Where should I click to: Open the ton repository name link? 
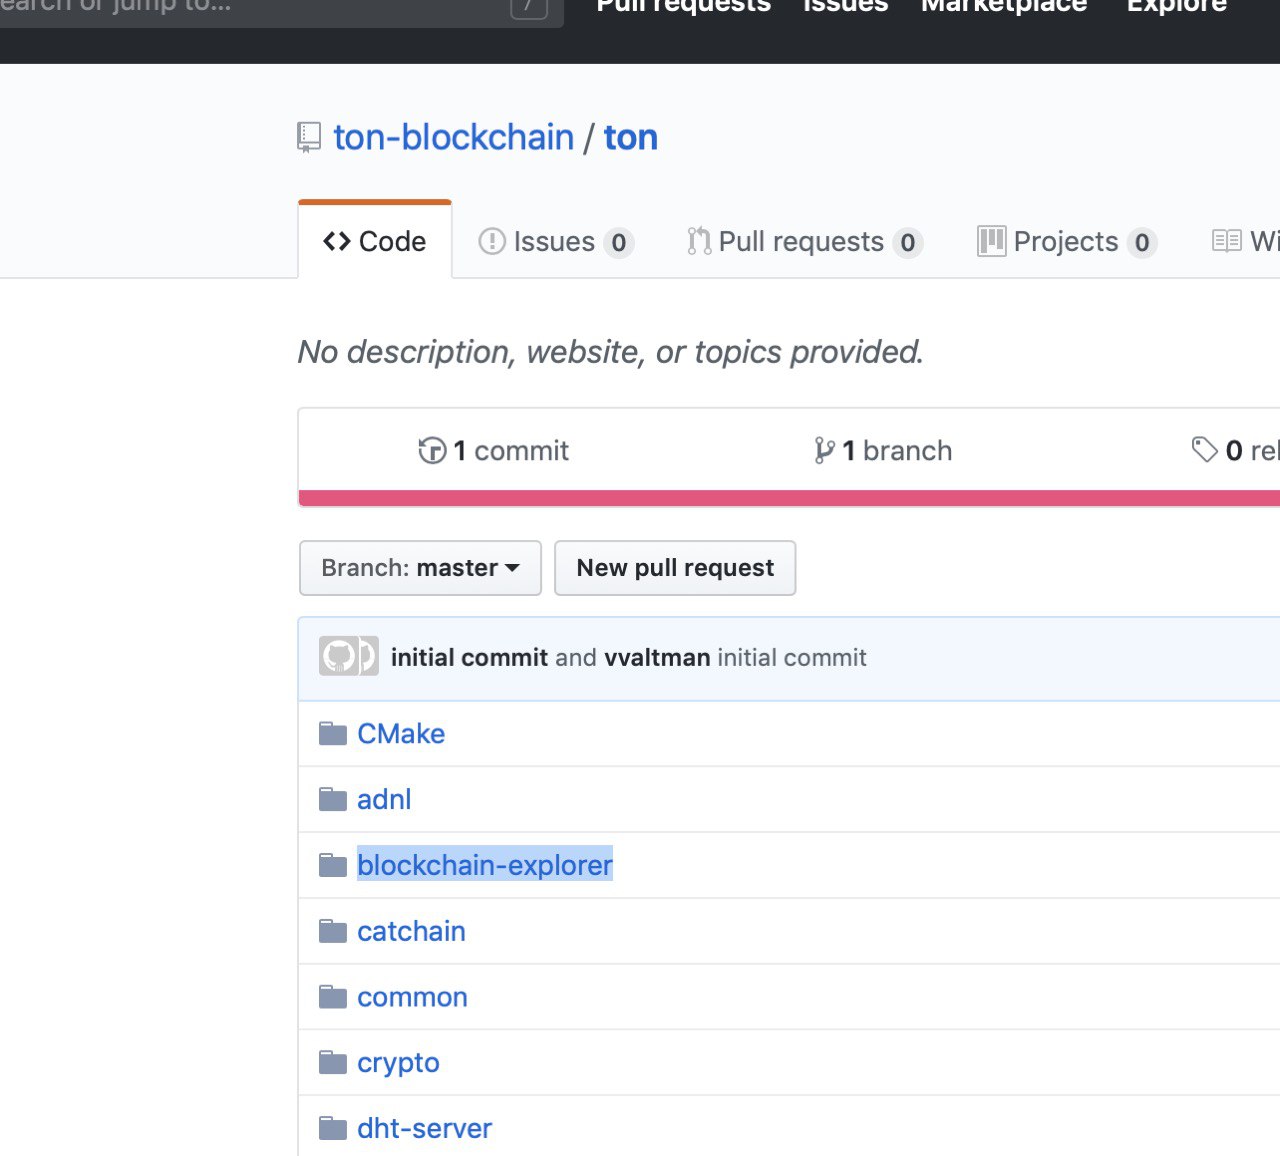[631, 137]
